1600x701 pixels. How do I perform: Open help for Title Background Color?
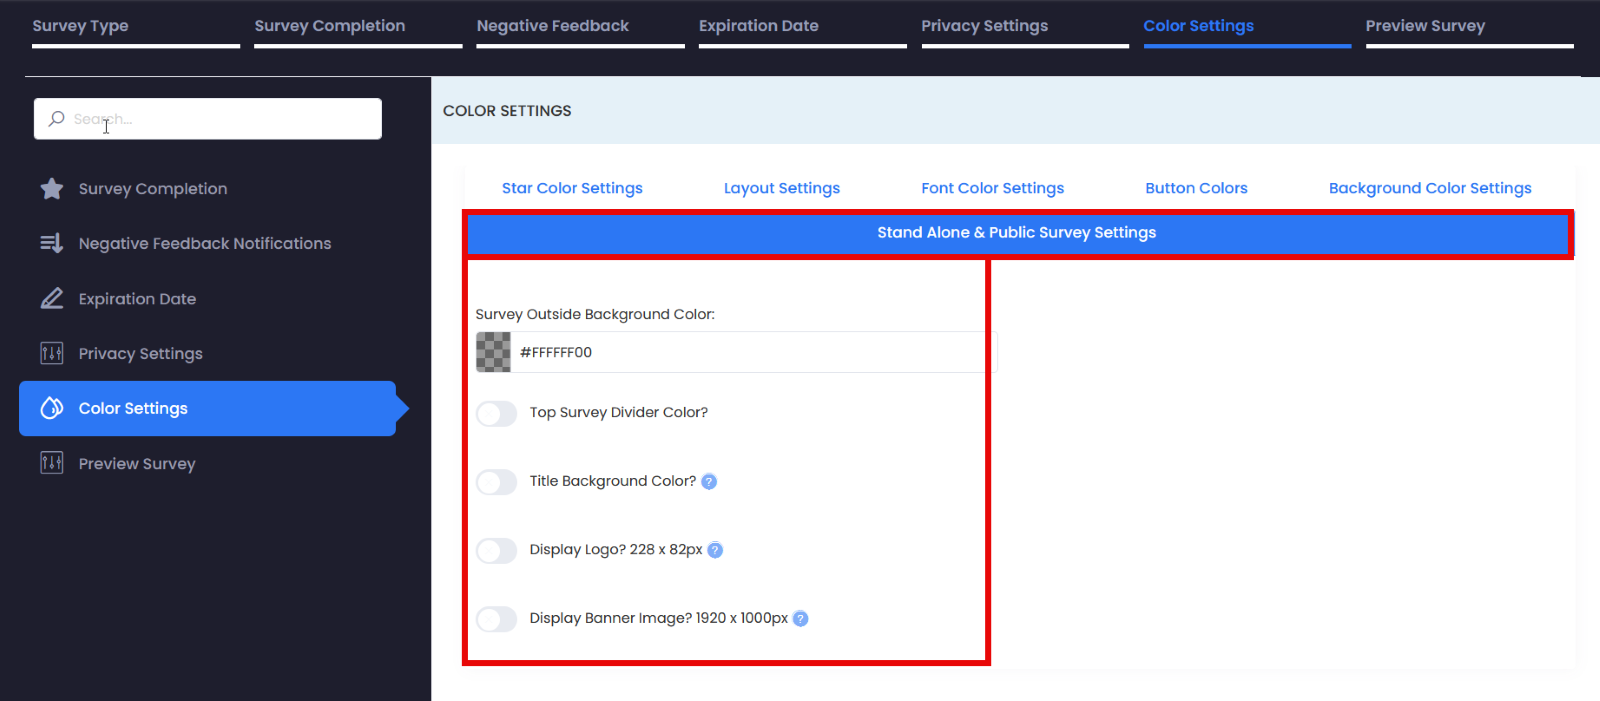coord(709,482)
